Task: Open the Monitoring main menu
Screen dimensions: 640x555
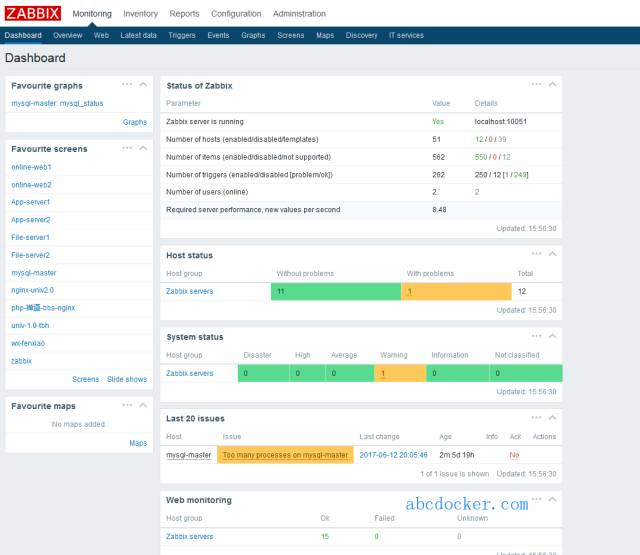Action: click(x=92, y=13)
